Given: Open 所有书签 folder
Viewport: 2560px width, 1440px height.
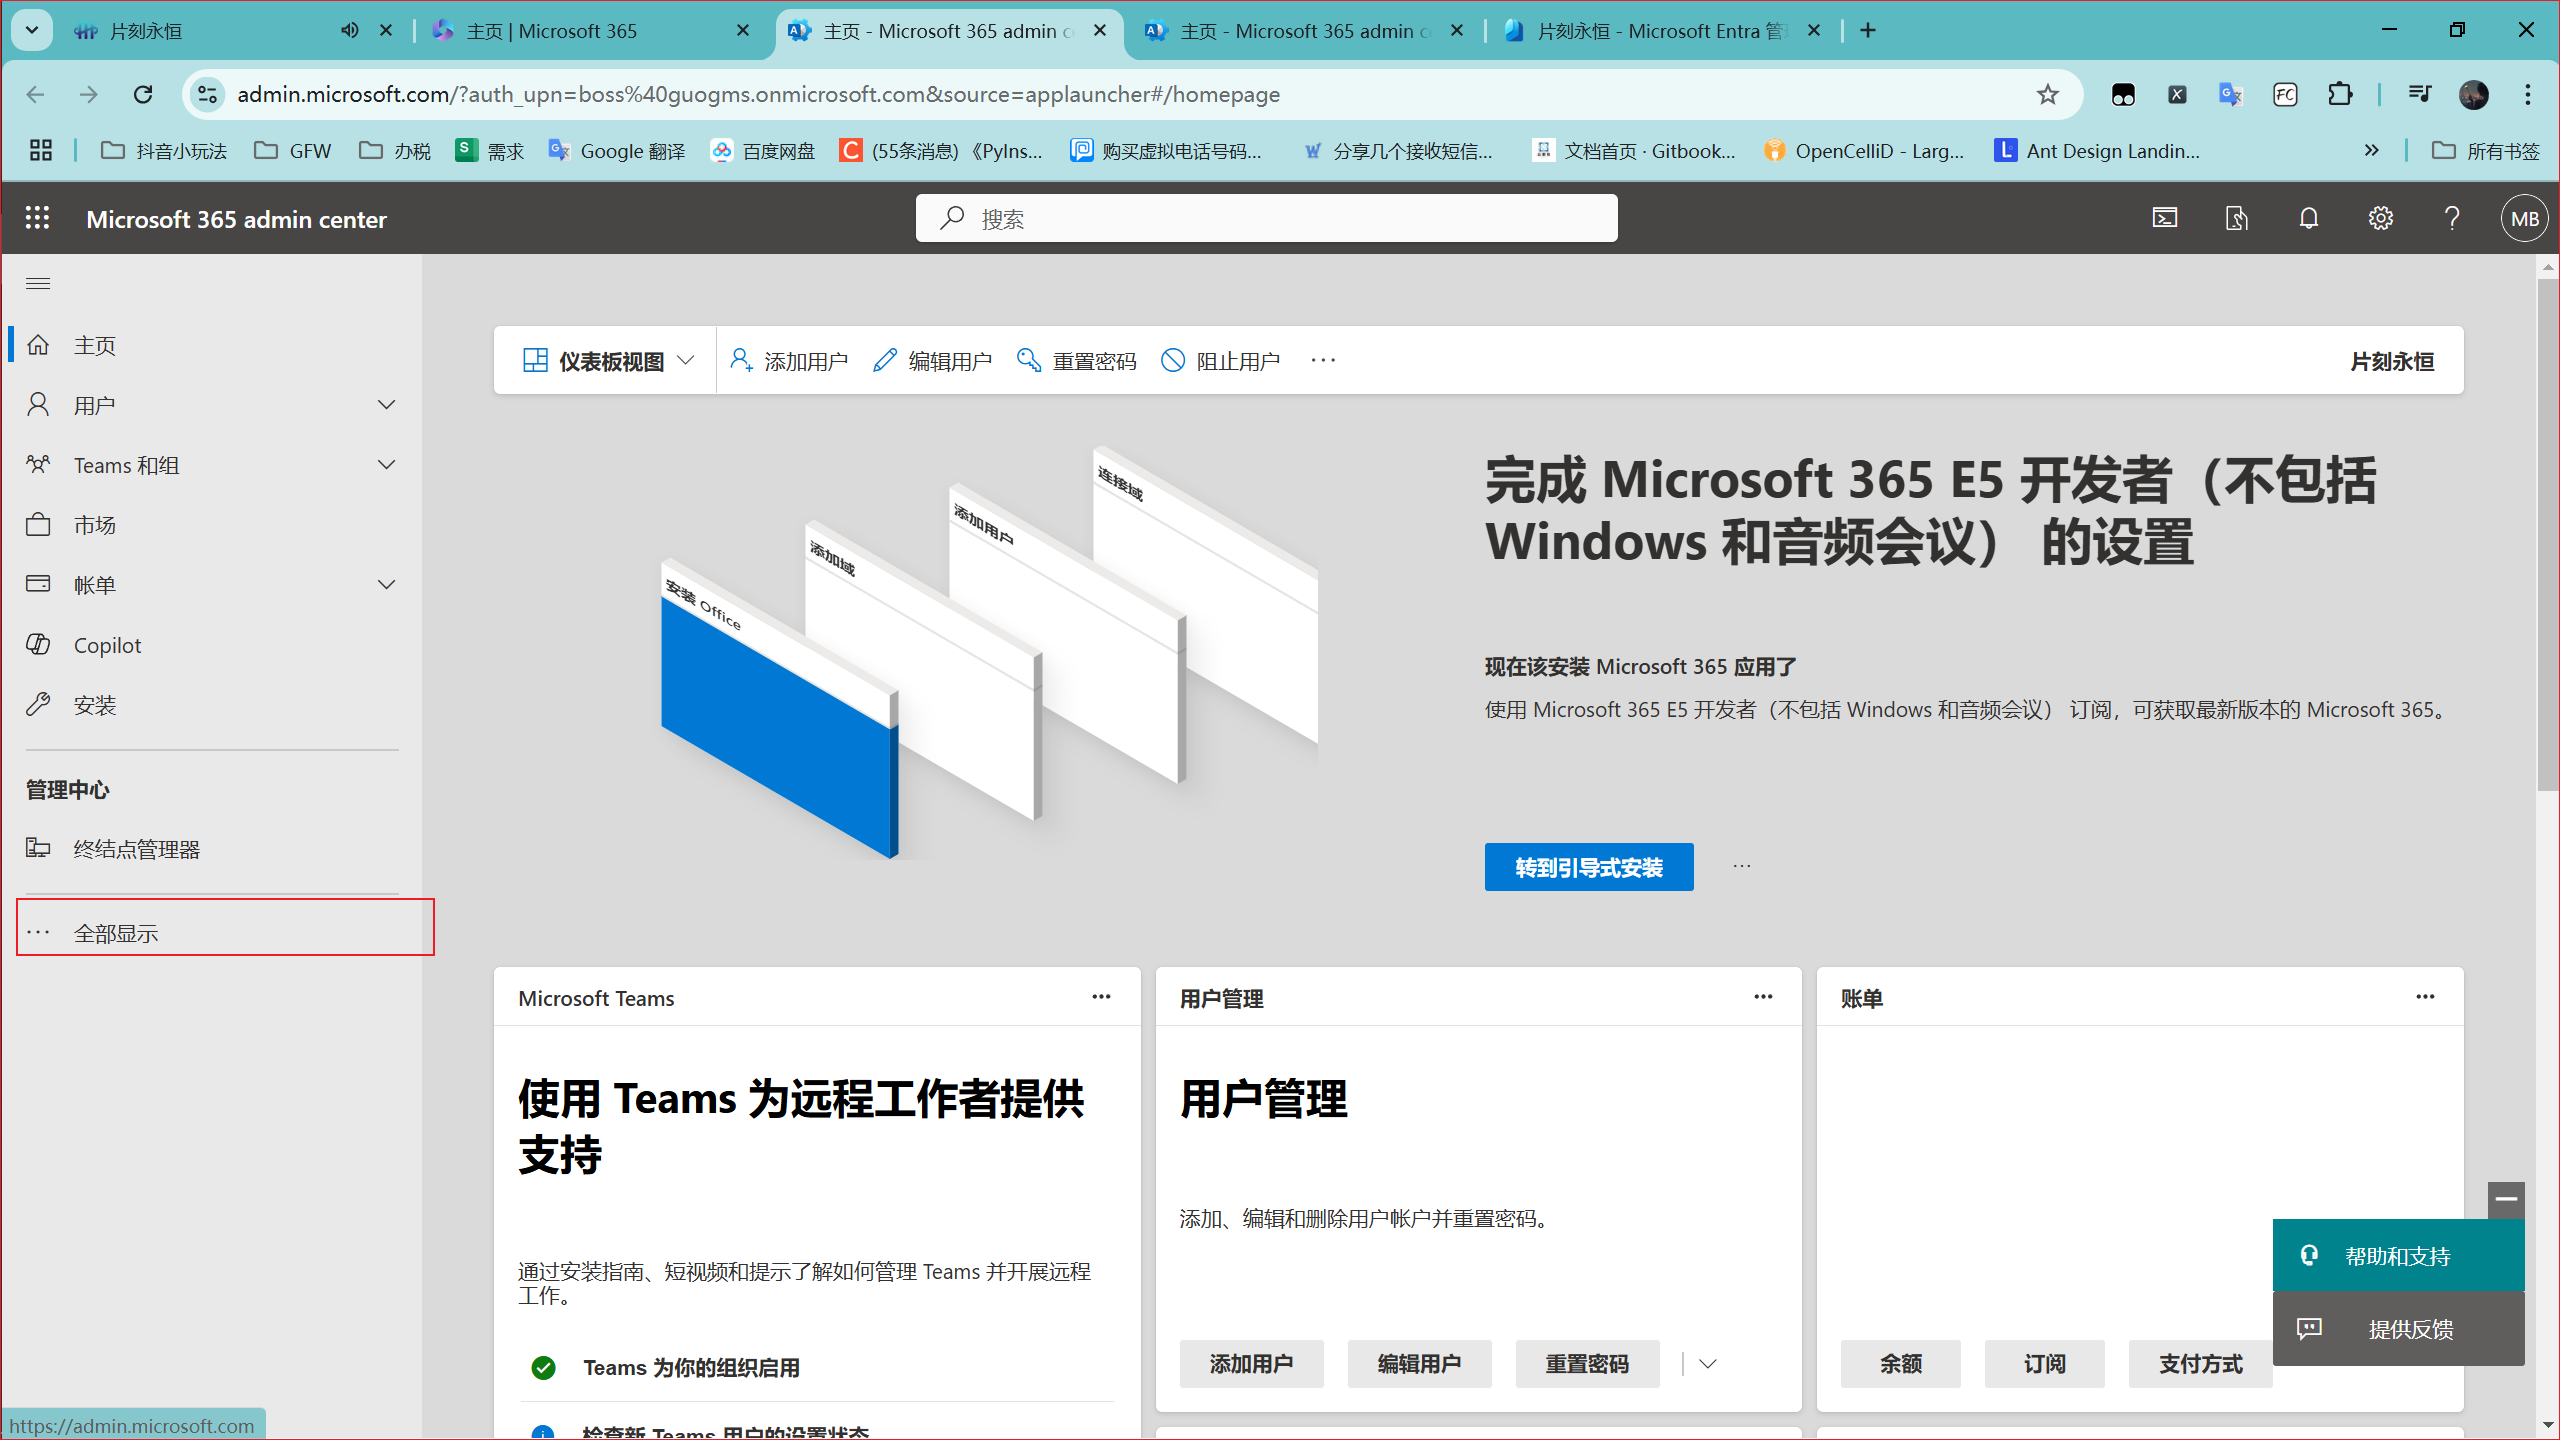Looking at the screenshot, I should 2485,150.
